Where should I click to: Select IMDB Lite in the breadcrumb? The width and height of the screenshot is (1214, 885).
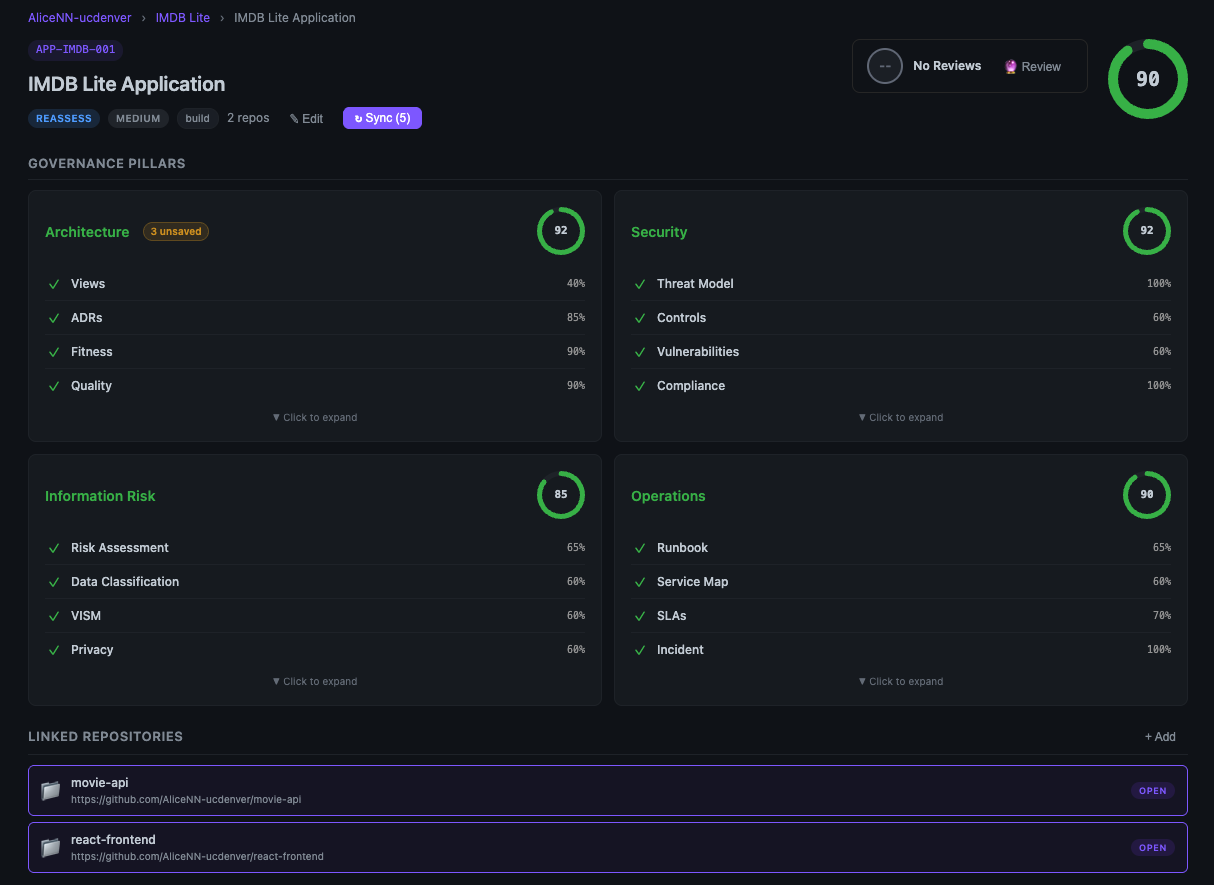coord(183,17)
